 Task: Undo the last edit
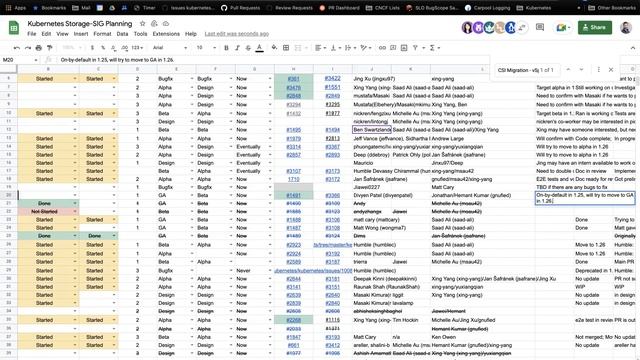[17, 48]
